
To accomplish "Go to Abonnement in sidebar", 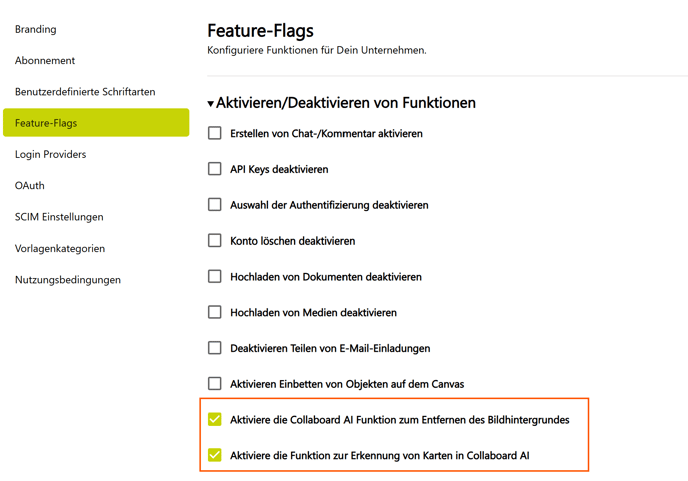I will click(45, 61).
